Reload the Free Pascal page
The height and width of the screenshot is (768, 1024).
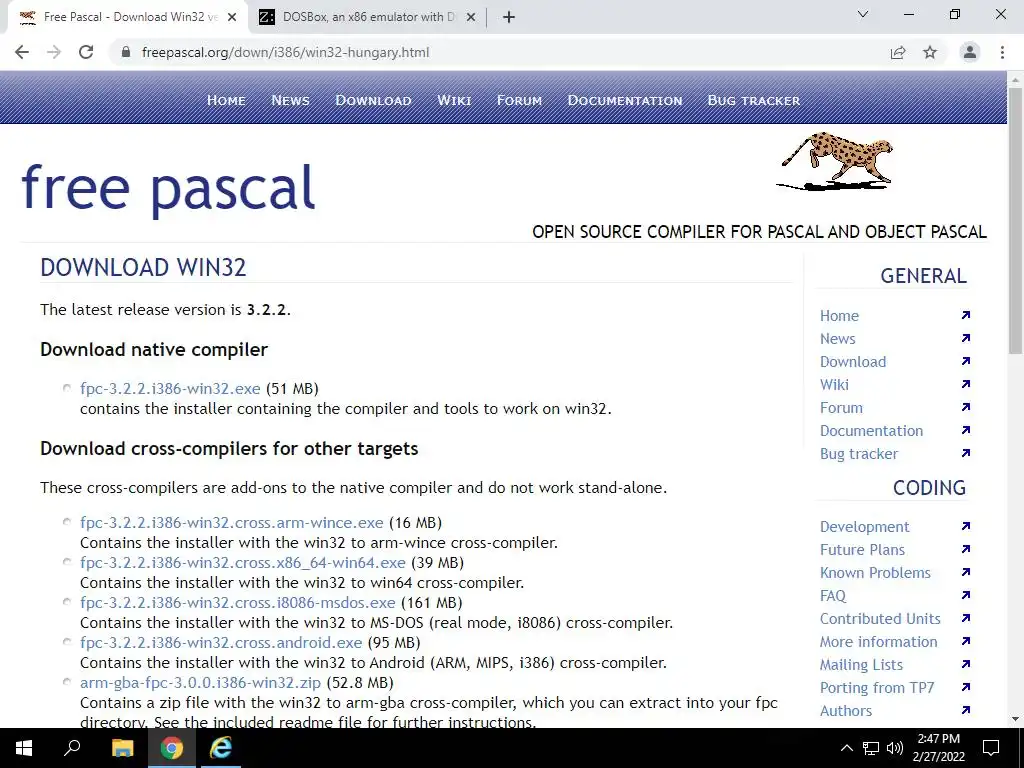pos(86,52)
